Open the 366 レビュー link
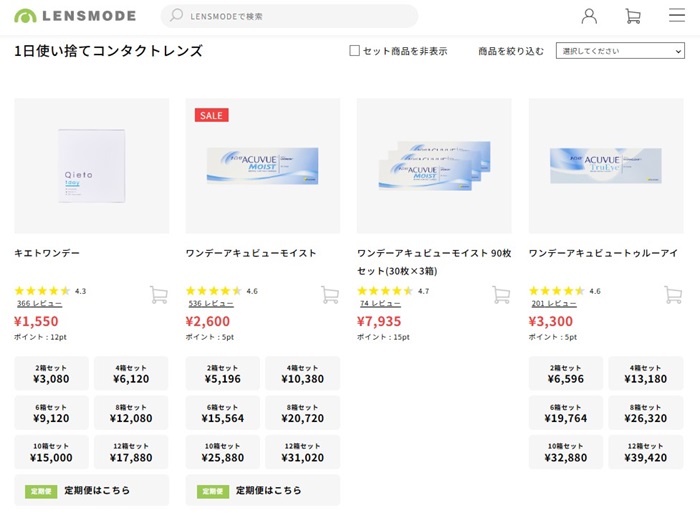Image resolution: width=700 pixels, height=518 pixels. pyautogui.click(x=39, y=303)
